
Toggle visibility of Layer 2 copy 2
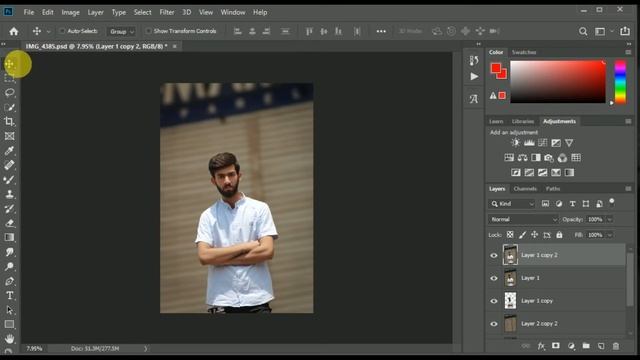pos(494,324)
